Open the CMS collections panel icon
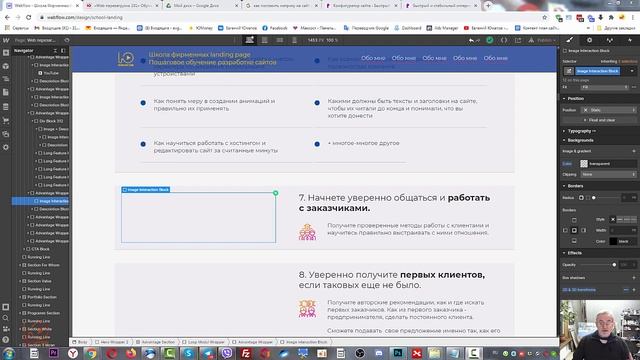 [6, 107]
